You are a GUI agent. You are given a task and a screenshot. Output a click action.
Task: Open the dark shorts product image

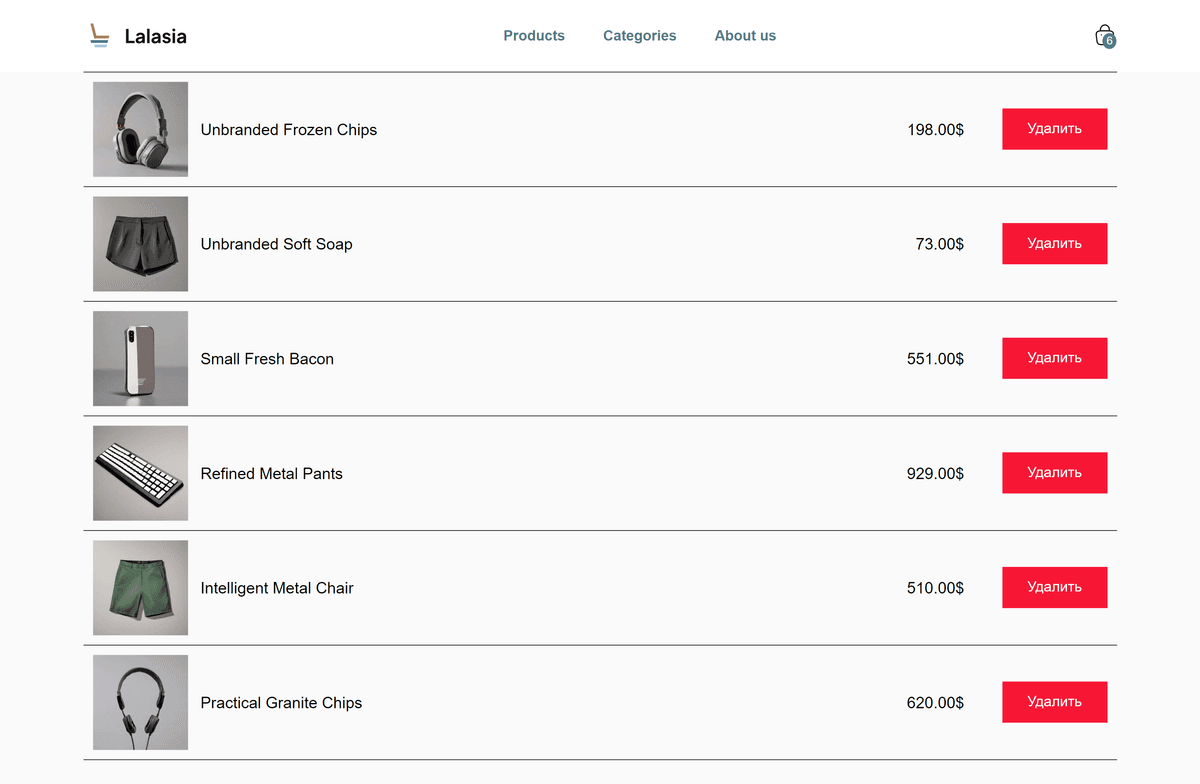(140, 244)
